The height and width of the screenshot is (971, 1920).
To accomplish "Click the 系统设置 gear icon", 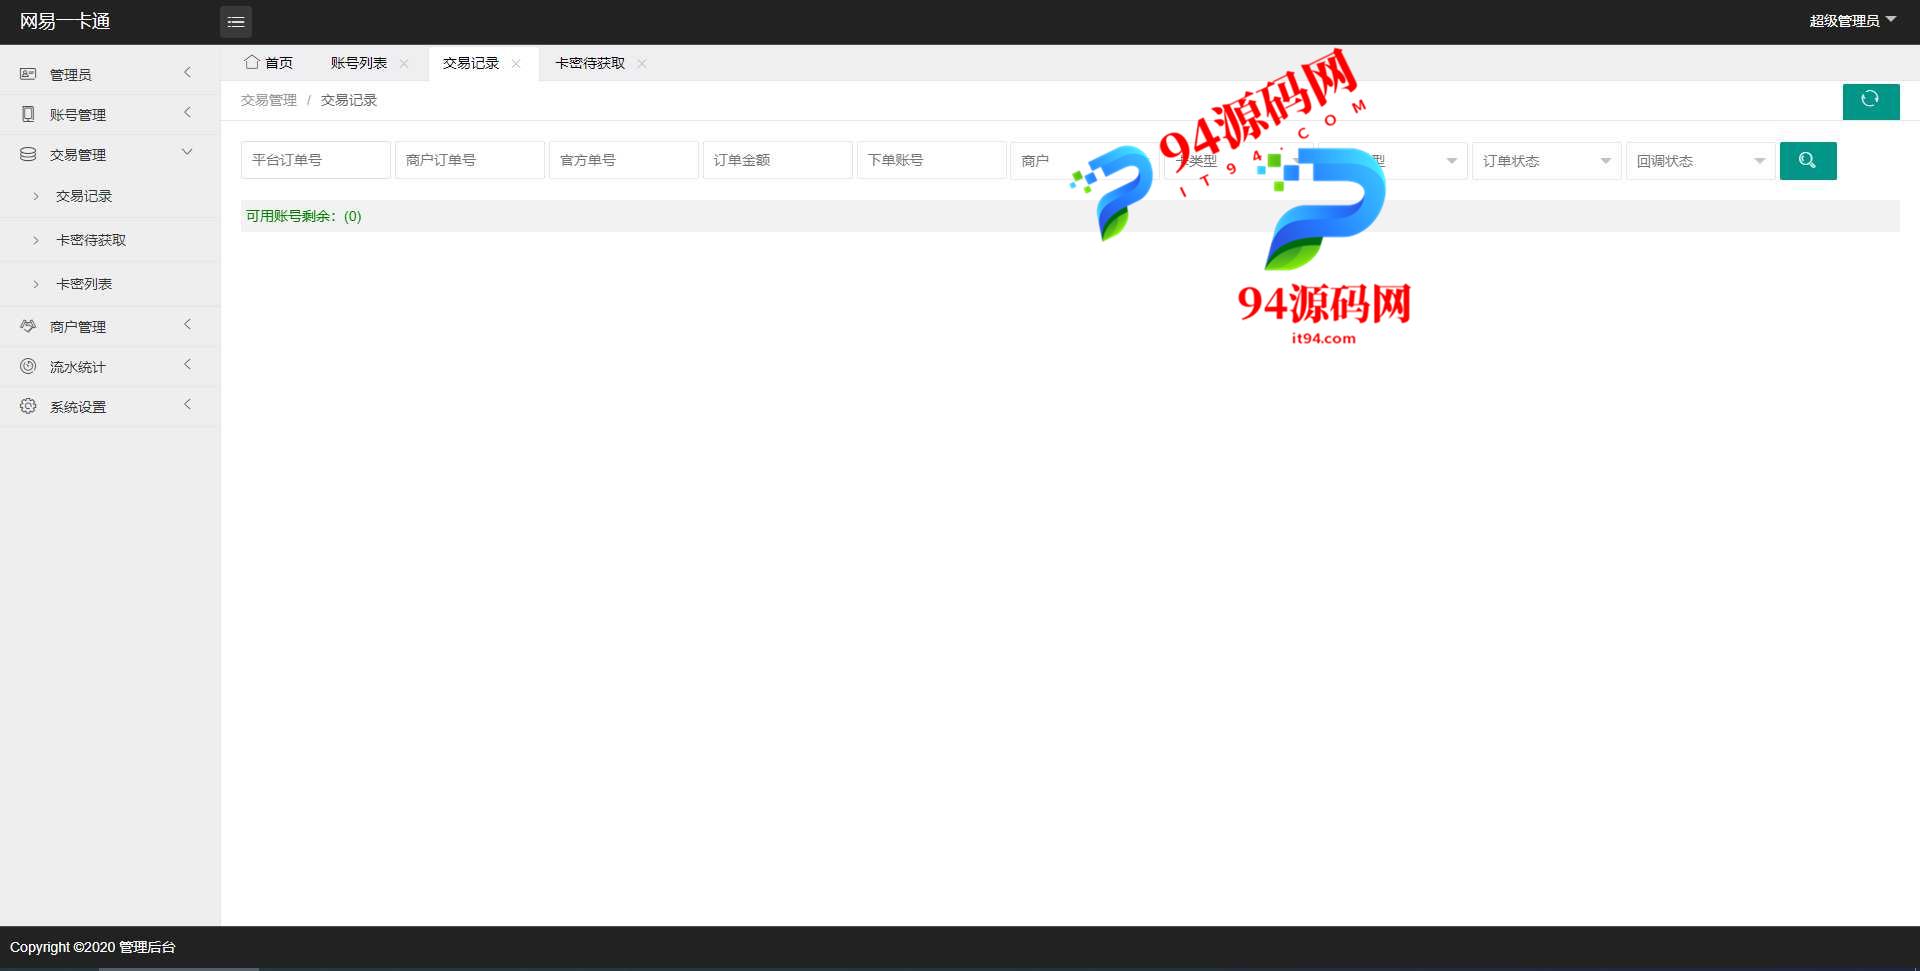I will pos(28,406).
